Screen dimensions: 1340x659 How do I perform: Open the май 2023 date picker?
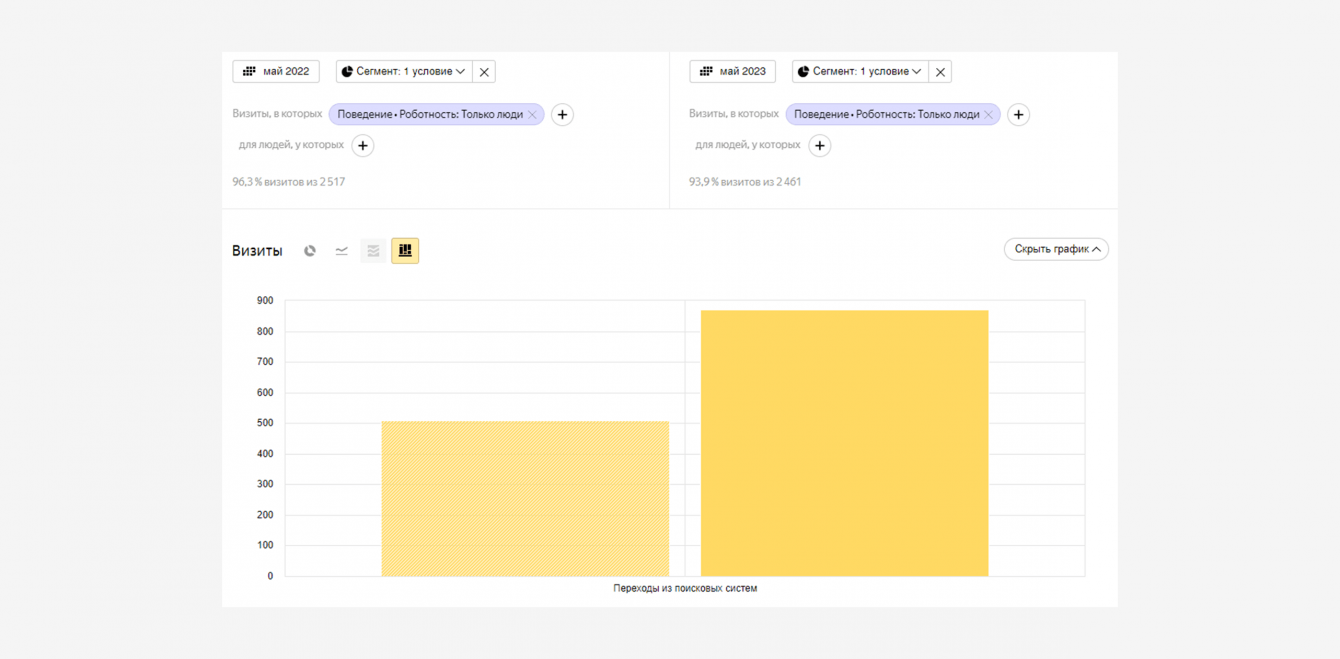[x=732, y=72]
